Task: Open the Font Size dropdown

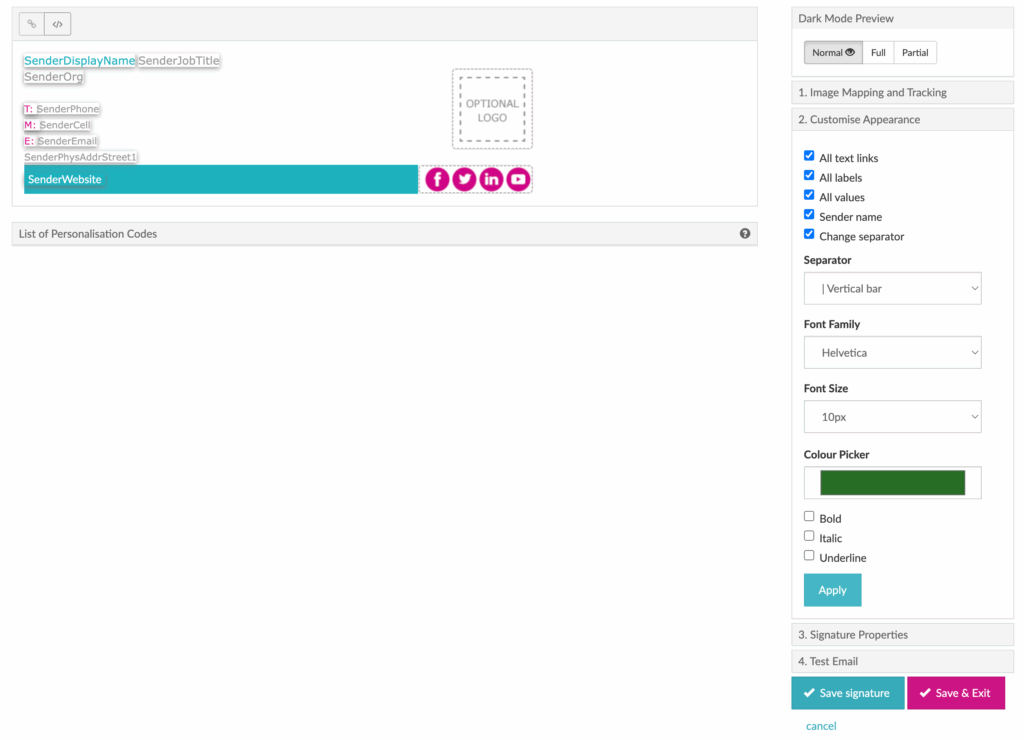Action: [892, 417]
